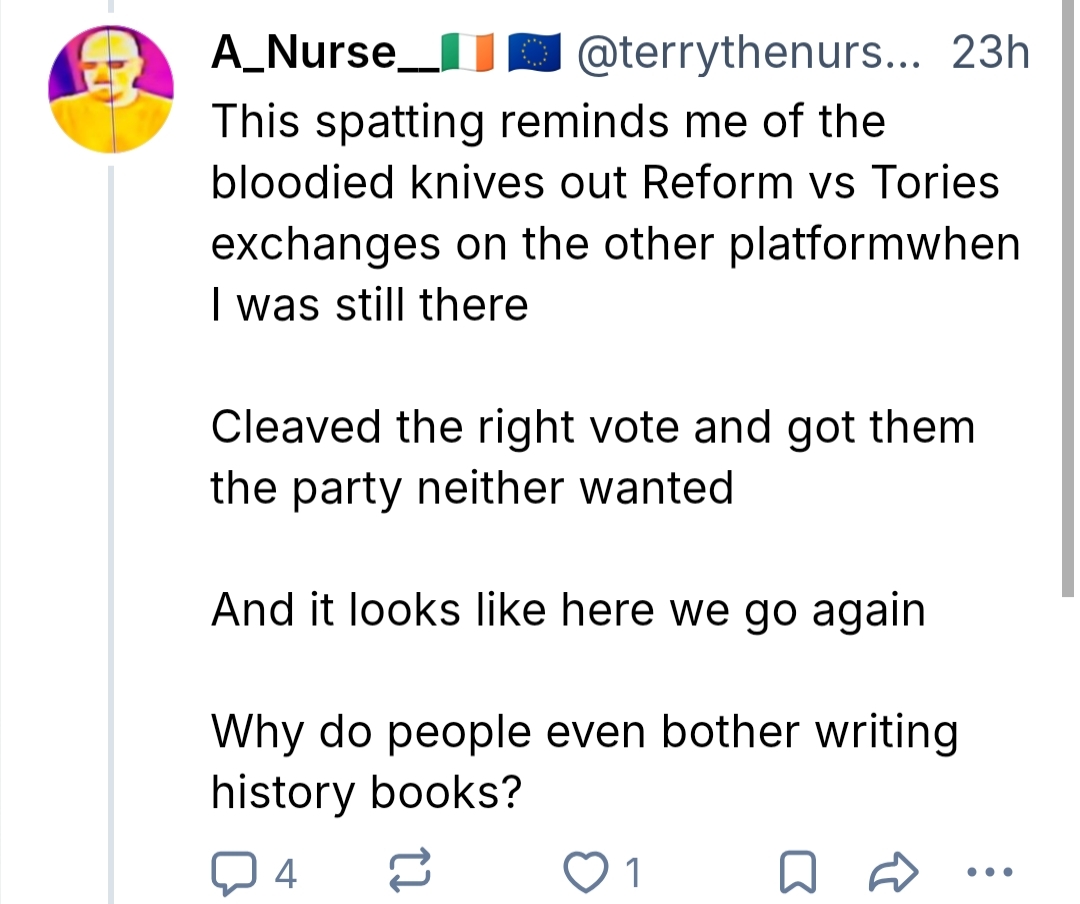
Task: Click the EU flag emoji in the name
Action: tap(534, 55)
